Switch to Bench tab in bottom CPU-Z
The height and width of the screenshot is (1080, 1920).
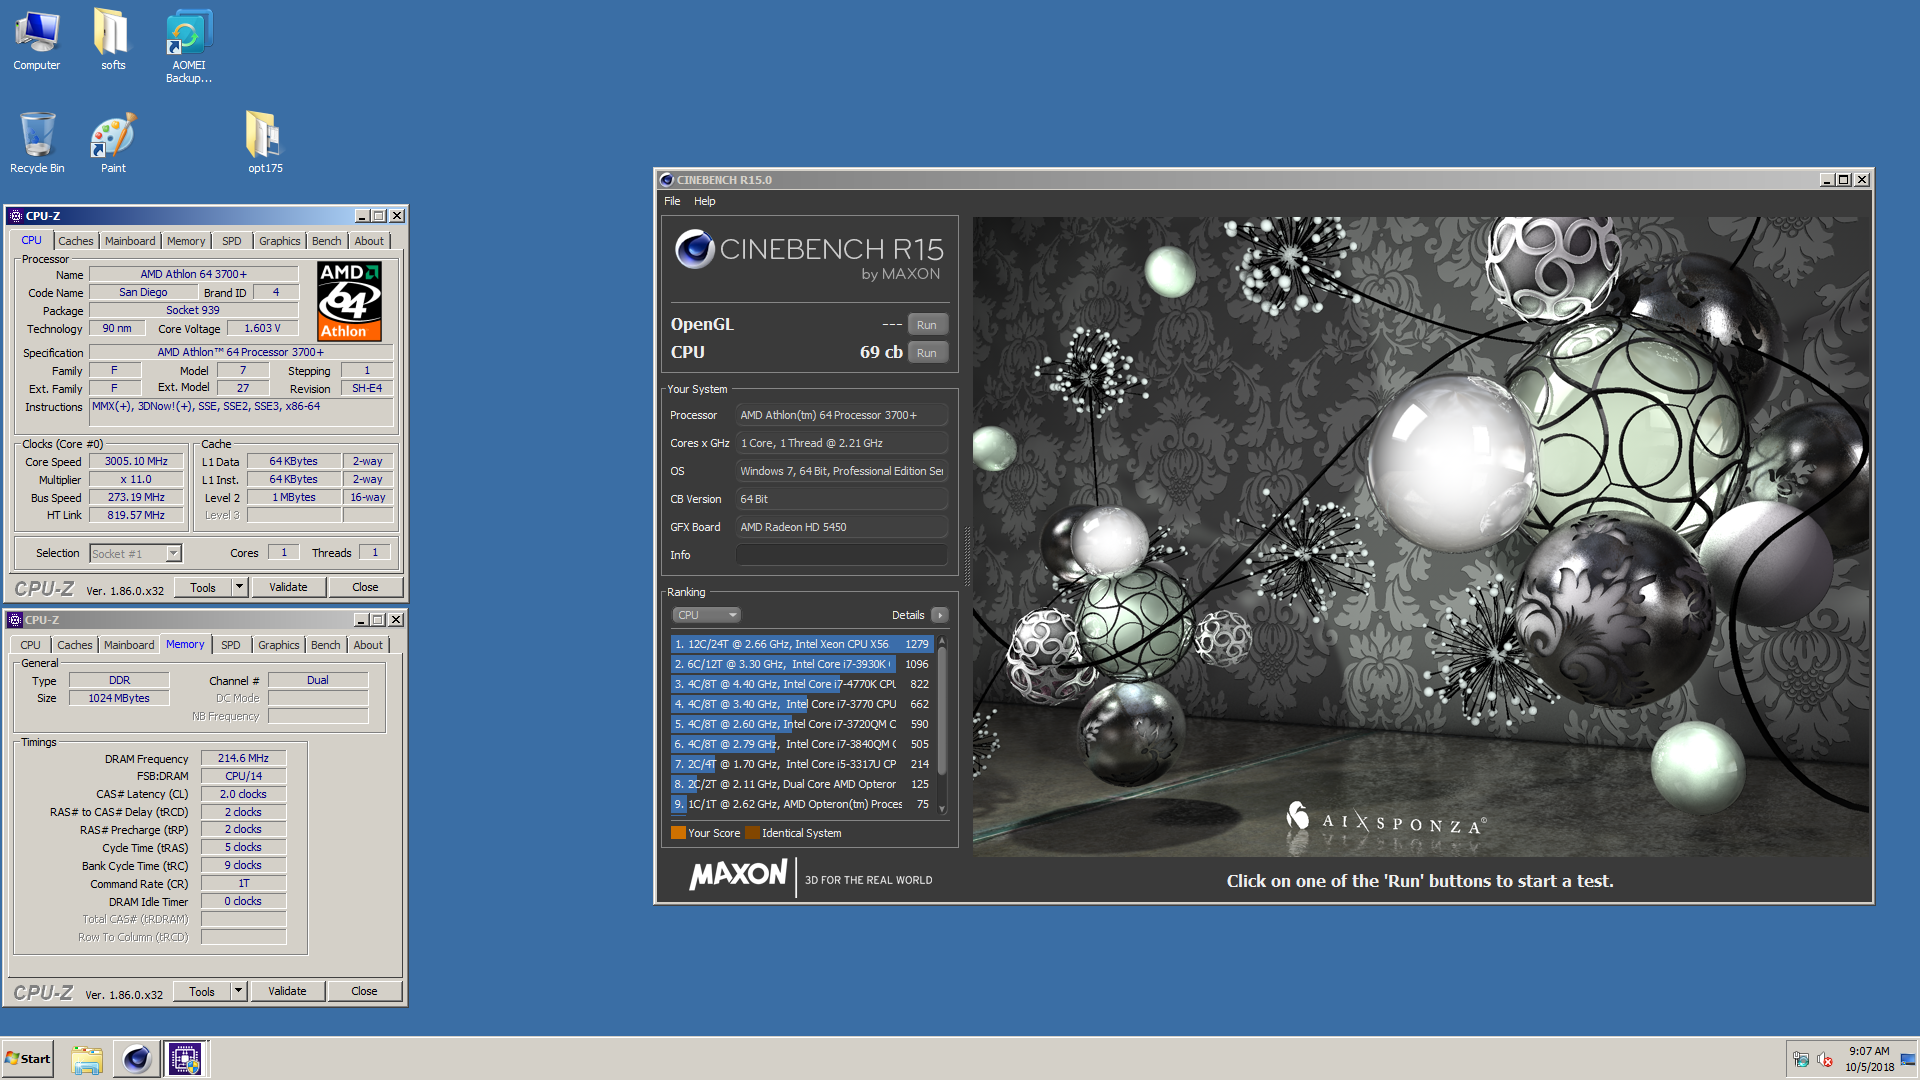click(325, 645)
